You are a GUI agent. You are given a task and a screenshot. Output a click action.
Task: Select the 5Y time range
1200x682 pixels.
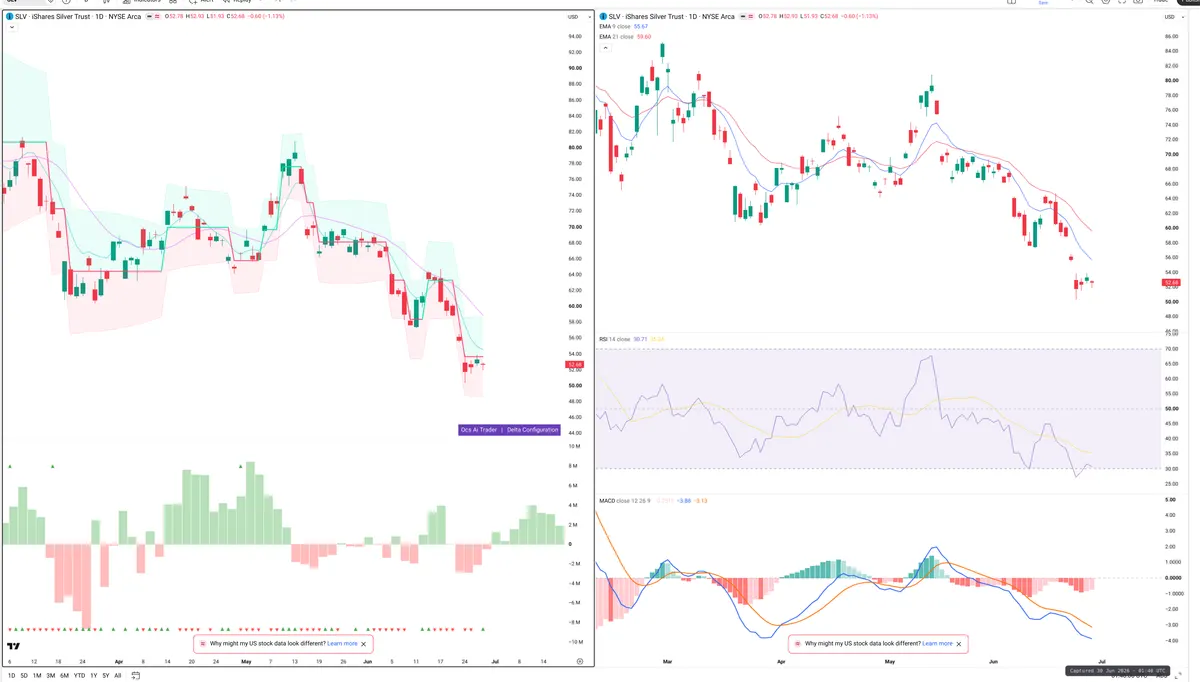(x=105, y=676)
